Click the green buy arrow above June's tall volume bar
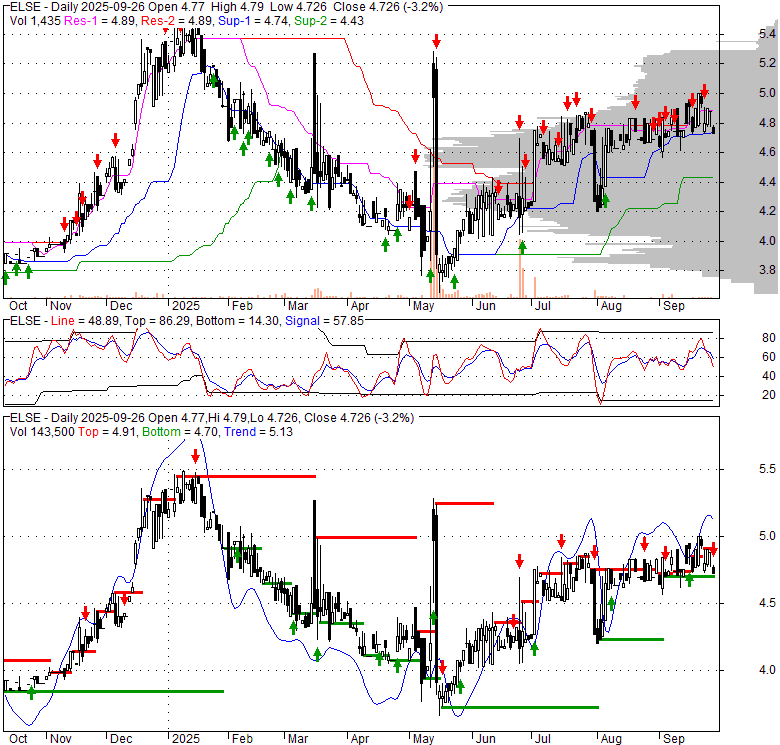The image size is (780, 745). pos(522,246)
